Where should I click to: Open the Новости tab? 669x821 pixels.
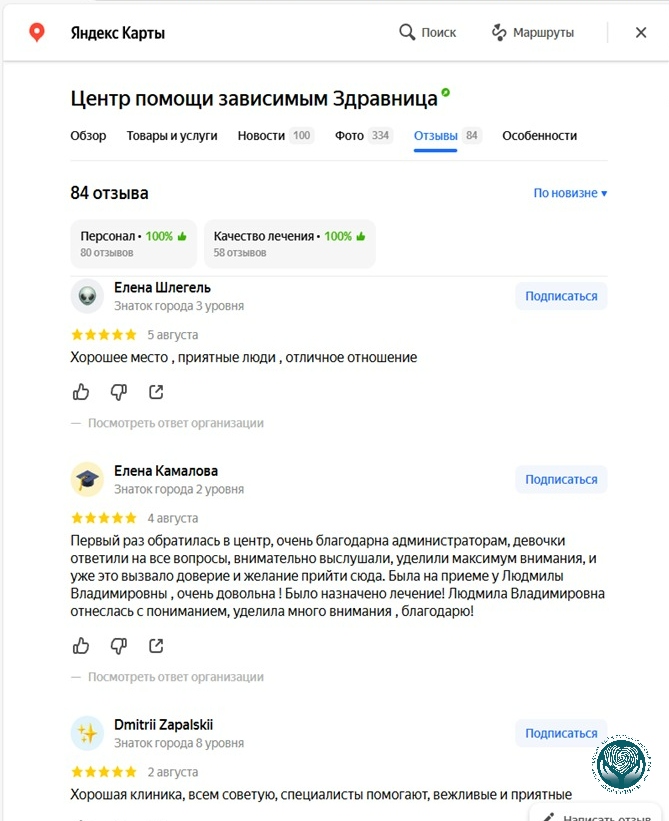point(275,136)
